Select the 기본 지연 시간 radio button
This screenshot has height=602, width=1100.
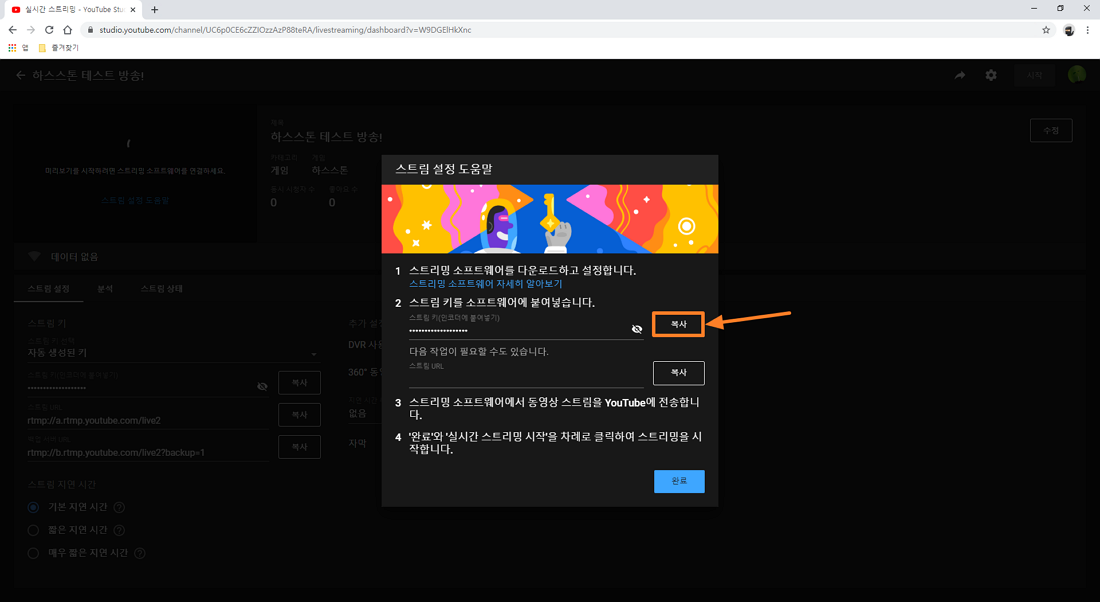[33, 507]
